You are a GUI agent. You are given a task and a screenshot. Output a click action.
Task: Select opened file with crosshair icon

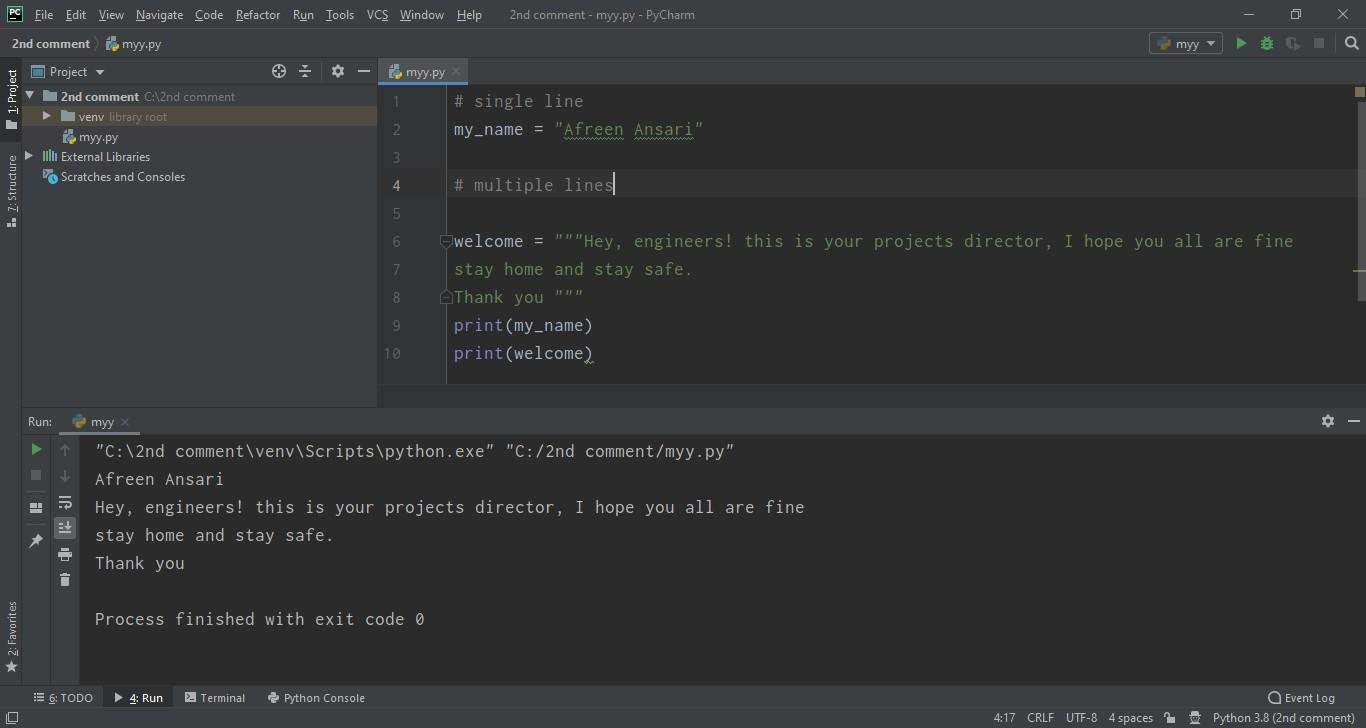[278, 71]
